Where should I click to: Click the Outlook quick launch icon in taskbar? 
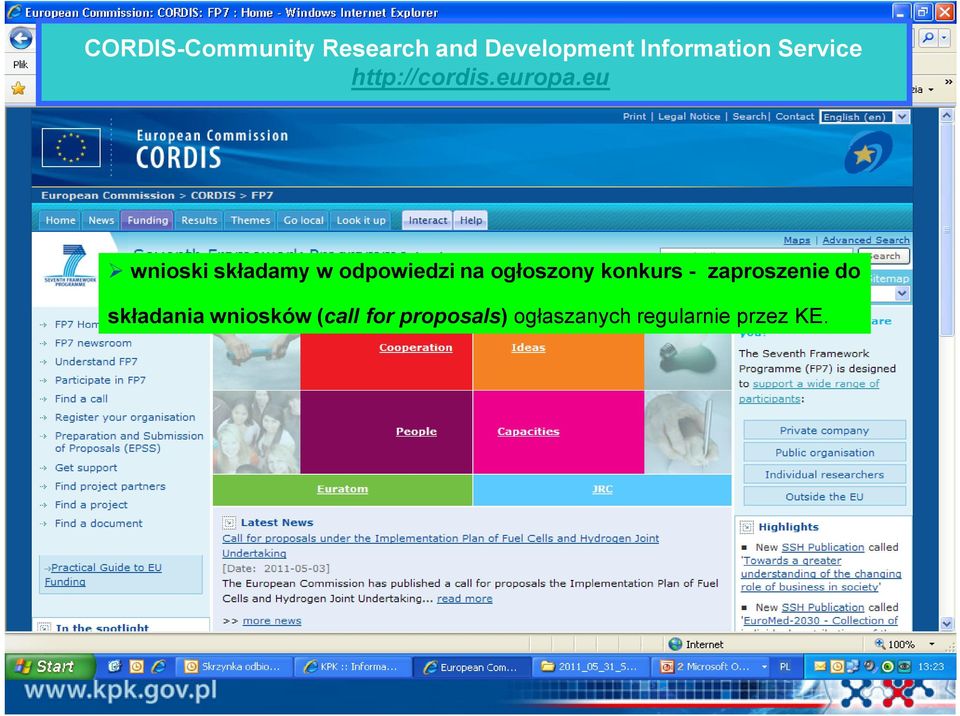pyautogui.click(x=137, y=666)
